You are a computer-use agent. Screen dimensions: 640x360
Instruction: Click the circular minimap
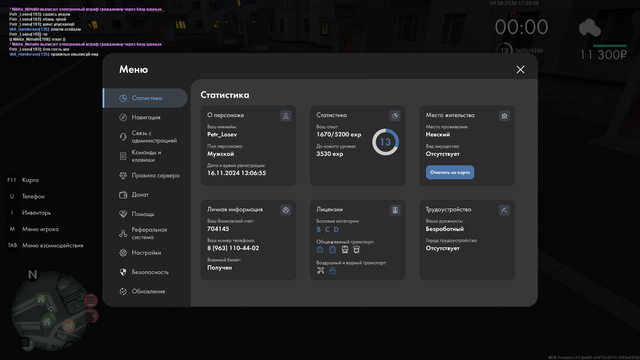pyautogui.click(x=51, y=310)
